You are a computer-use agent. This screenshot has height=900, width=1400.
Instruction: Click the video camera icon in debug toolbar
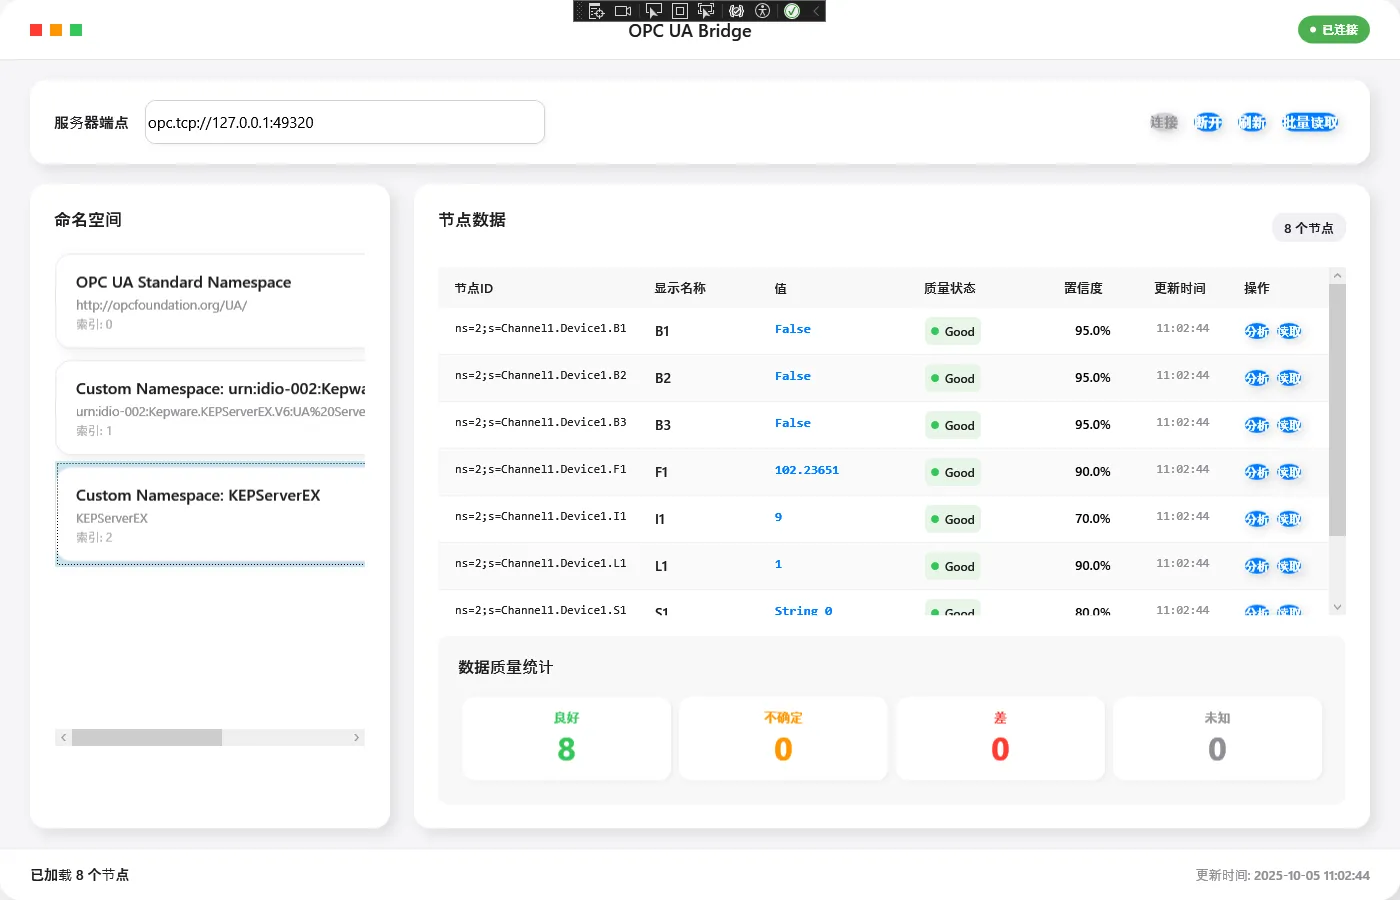click(x=623, y=11)
